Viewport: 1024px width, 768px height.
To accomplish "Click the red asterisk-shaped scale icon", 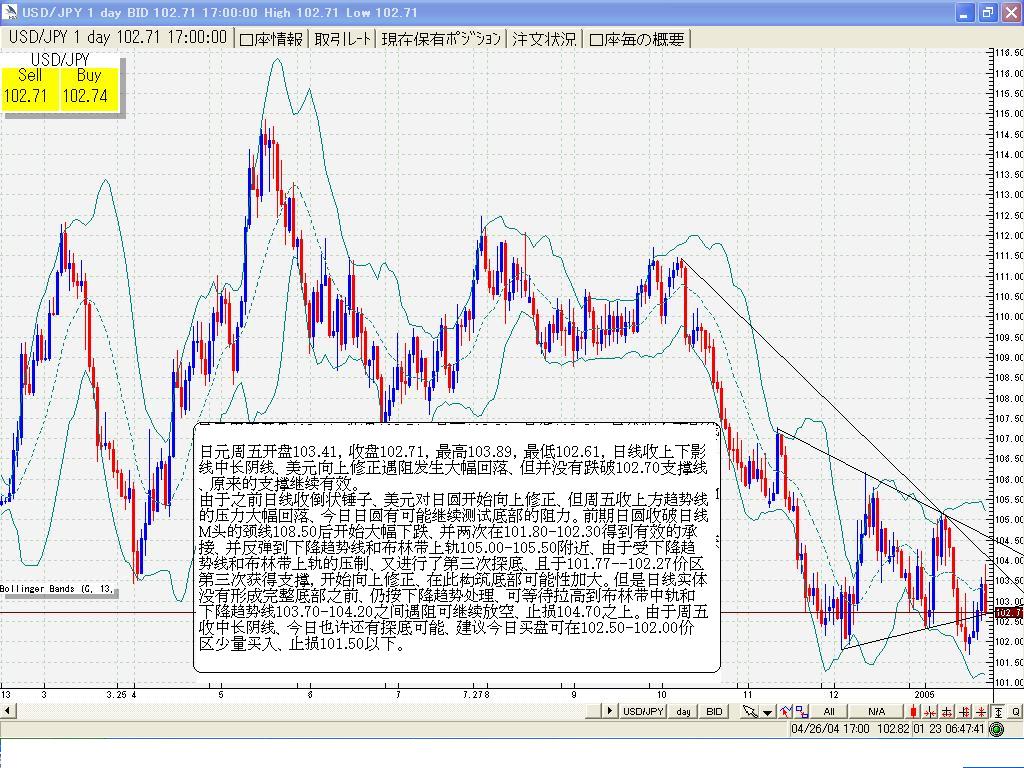I will coord(981,711).
